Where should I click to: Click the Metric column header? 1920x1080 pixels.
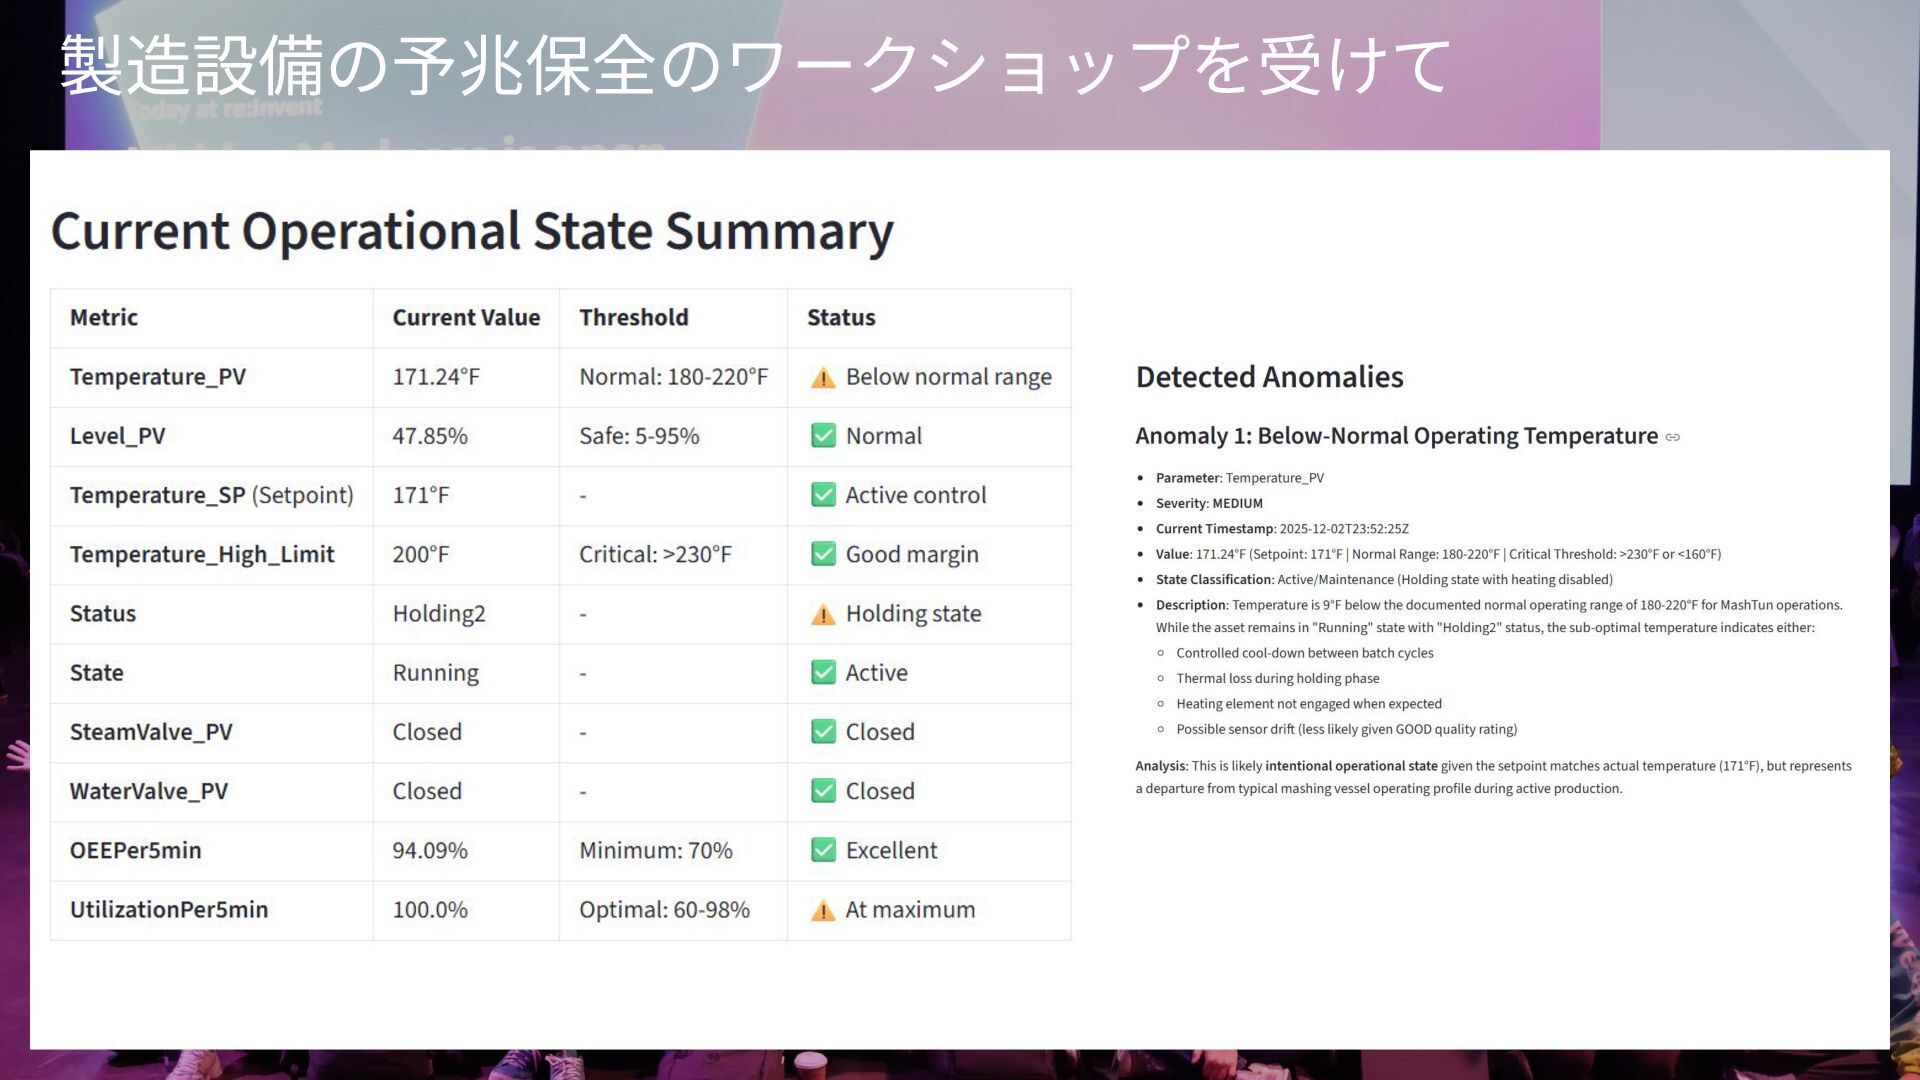(104, 318)
